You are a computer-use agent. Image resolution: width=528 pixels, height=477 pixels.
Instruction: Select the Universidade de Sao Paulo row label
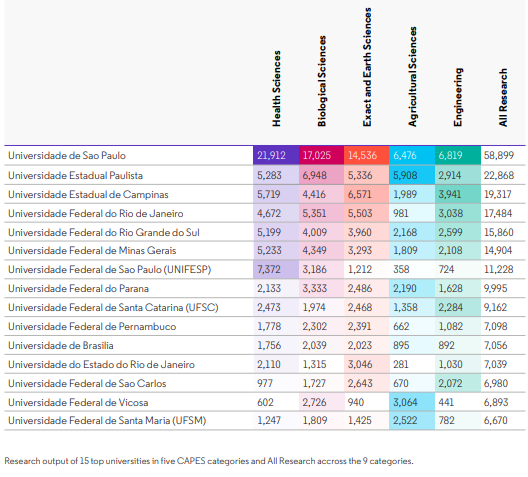point(67,156)
